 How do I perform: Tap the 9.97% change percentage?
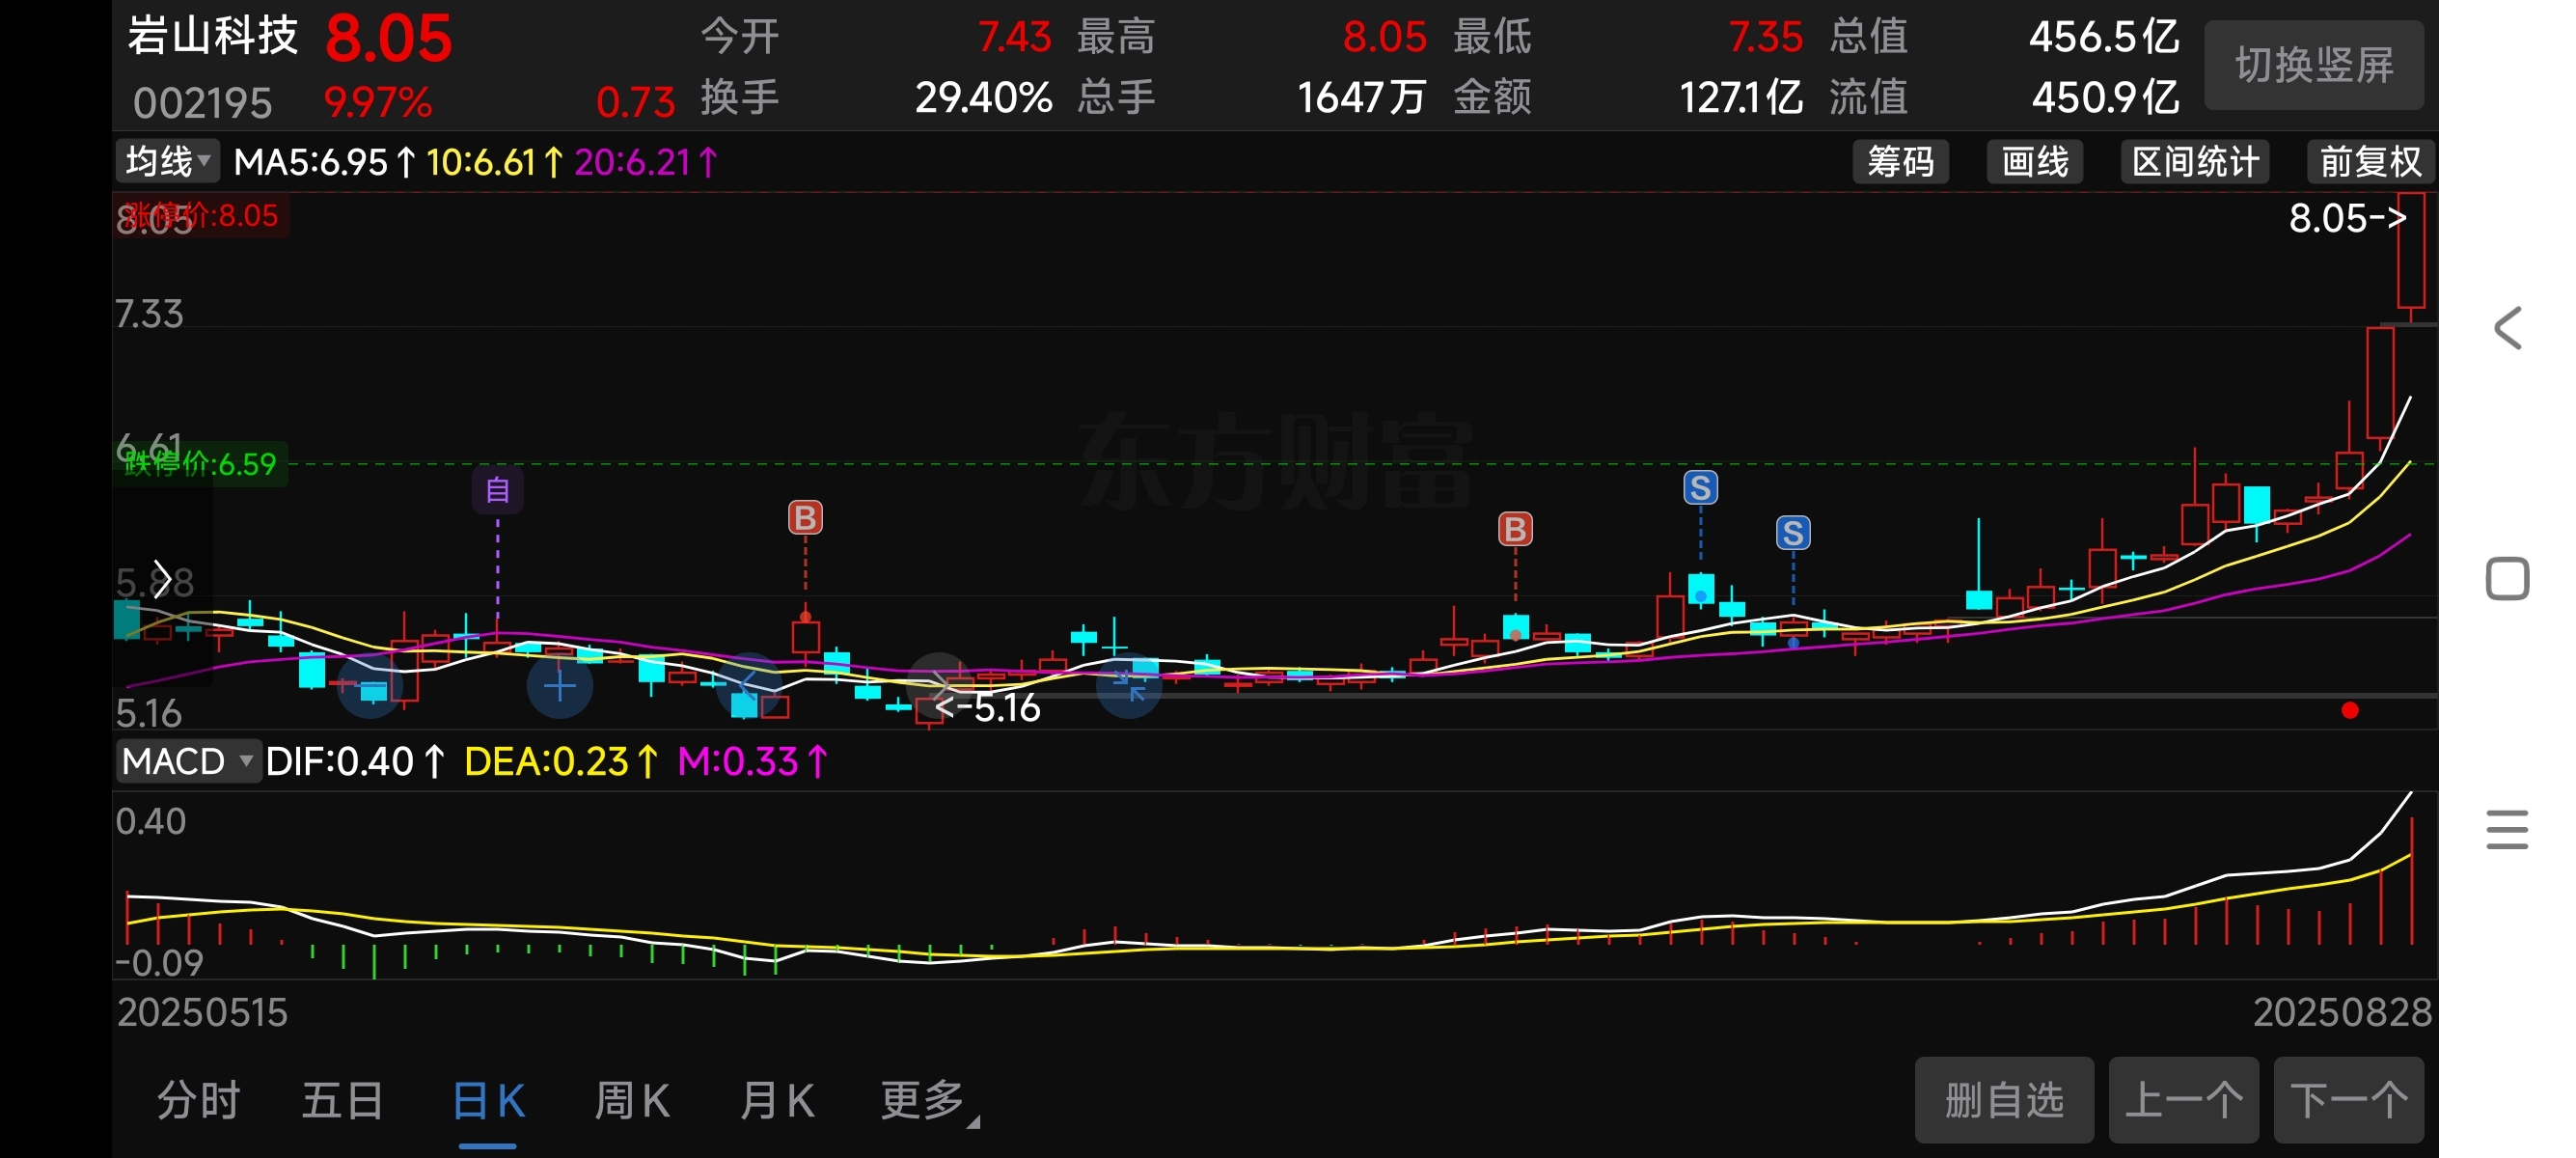378,102
